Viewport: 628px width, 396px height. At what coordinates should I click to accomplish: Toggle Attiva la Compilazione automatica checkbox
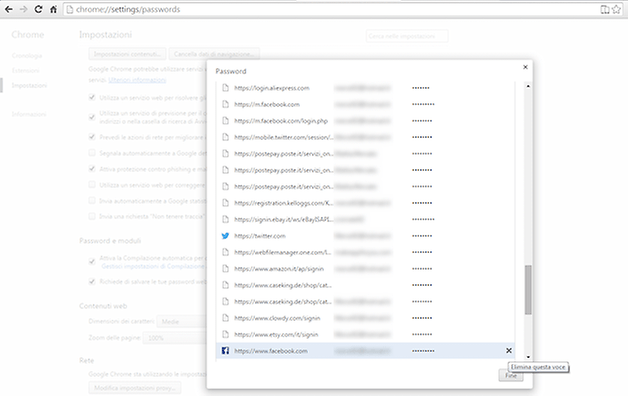[x=92, y=261]
